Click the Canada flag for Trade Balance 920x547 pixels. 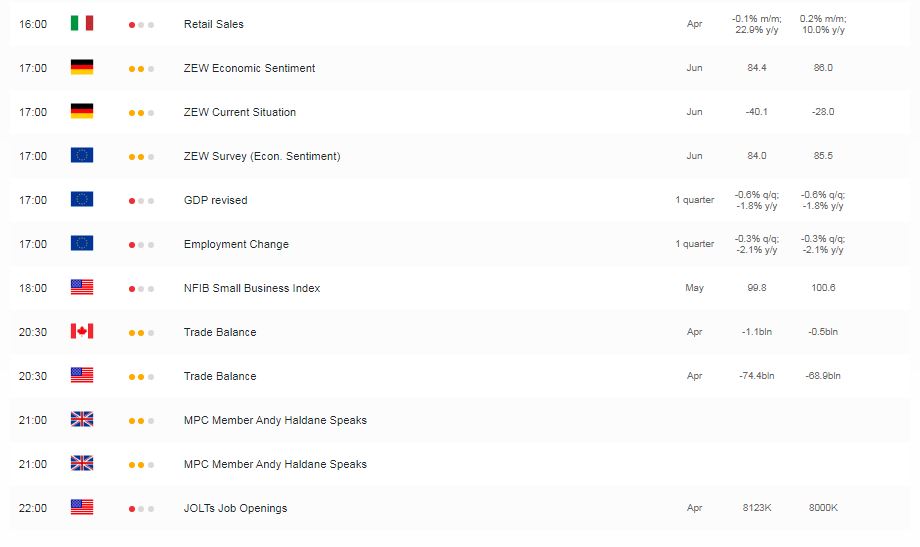click(x=82, y=331)
